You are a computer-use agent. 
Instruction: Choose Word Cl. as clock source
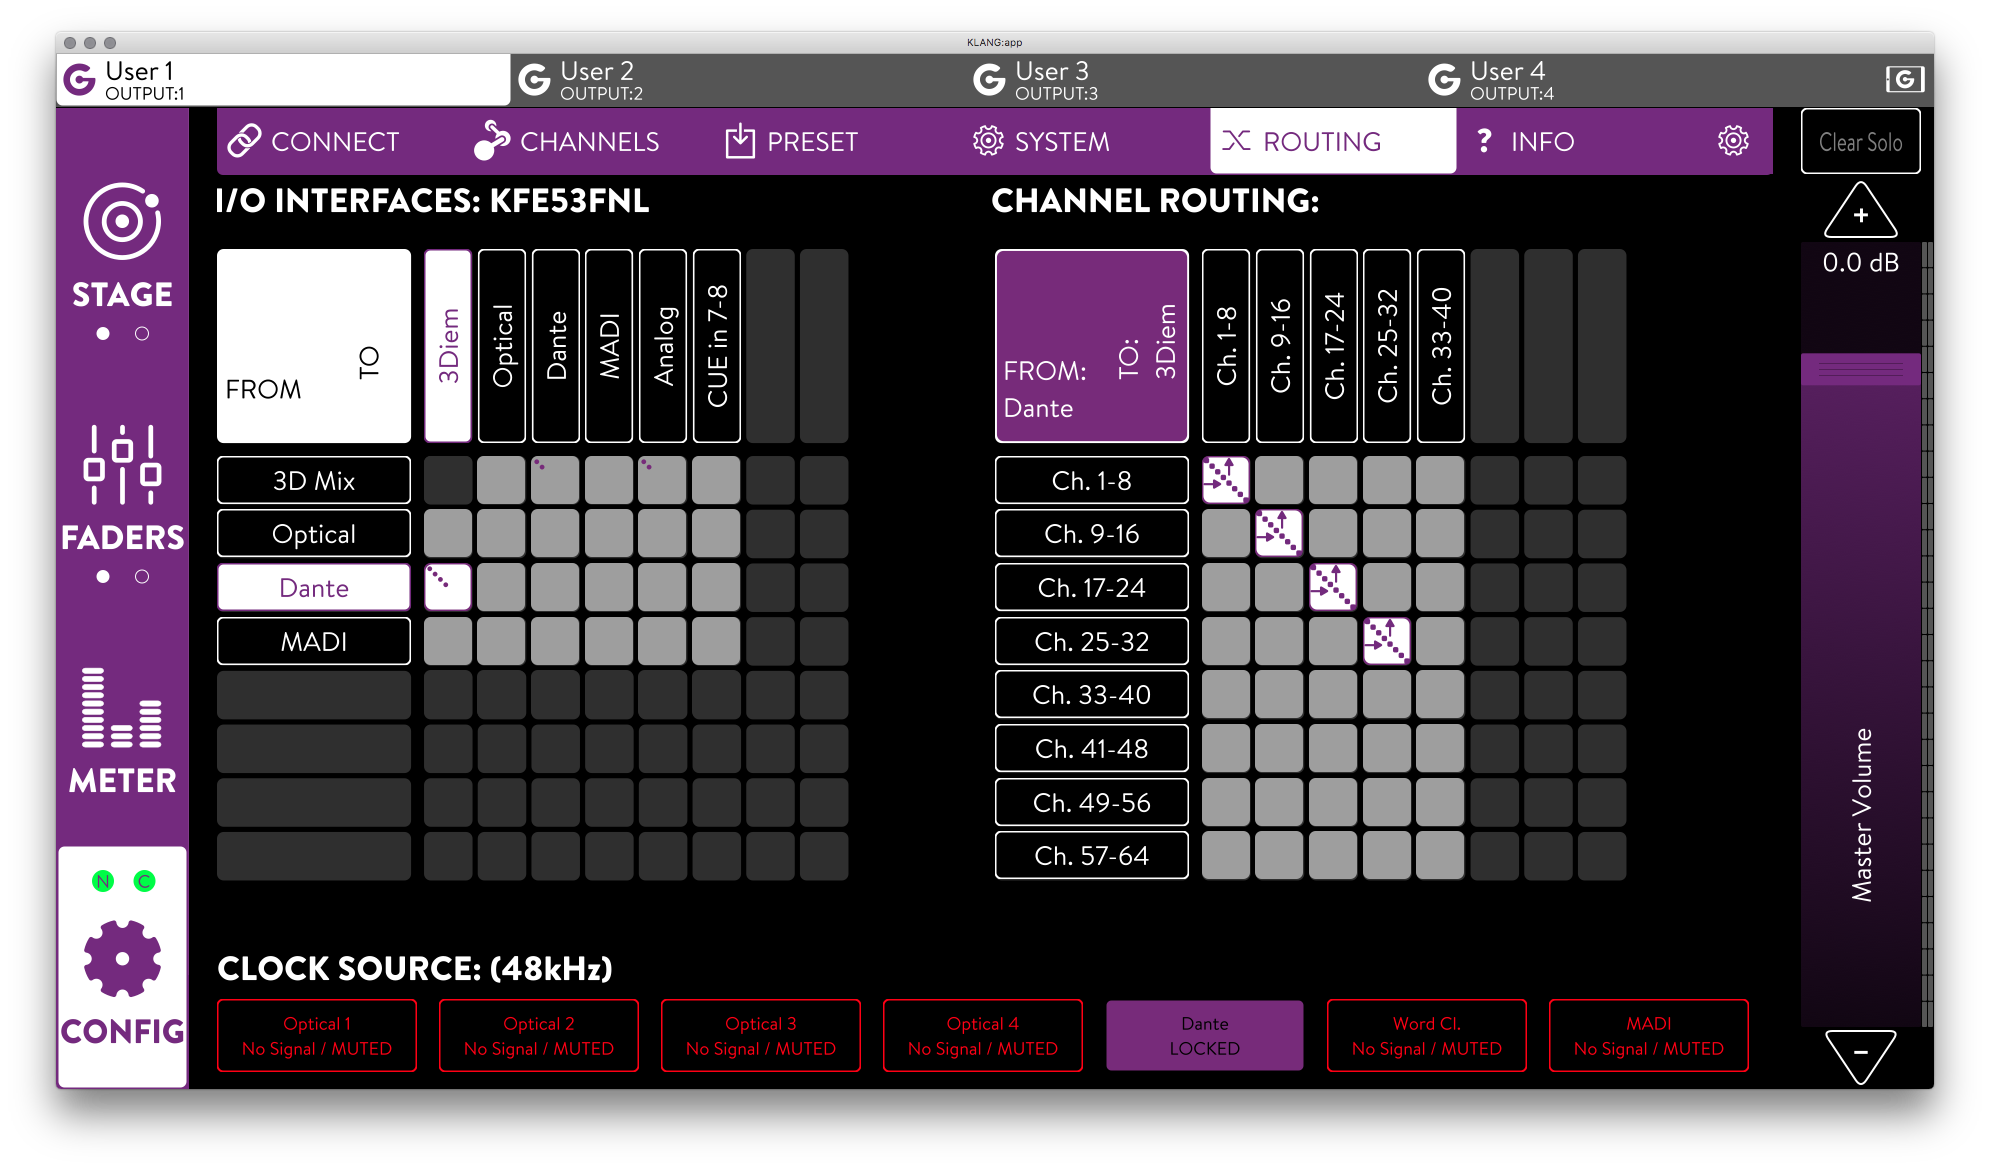tap(1427, 1036)
